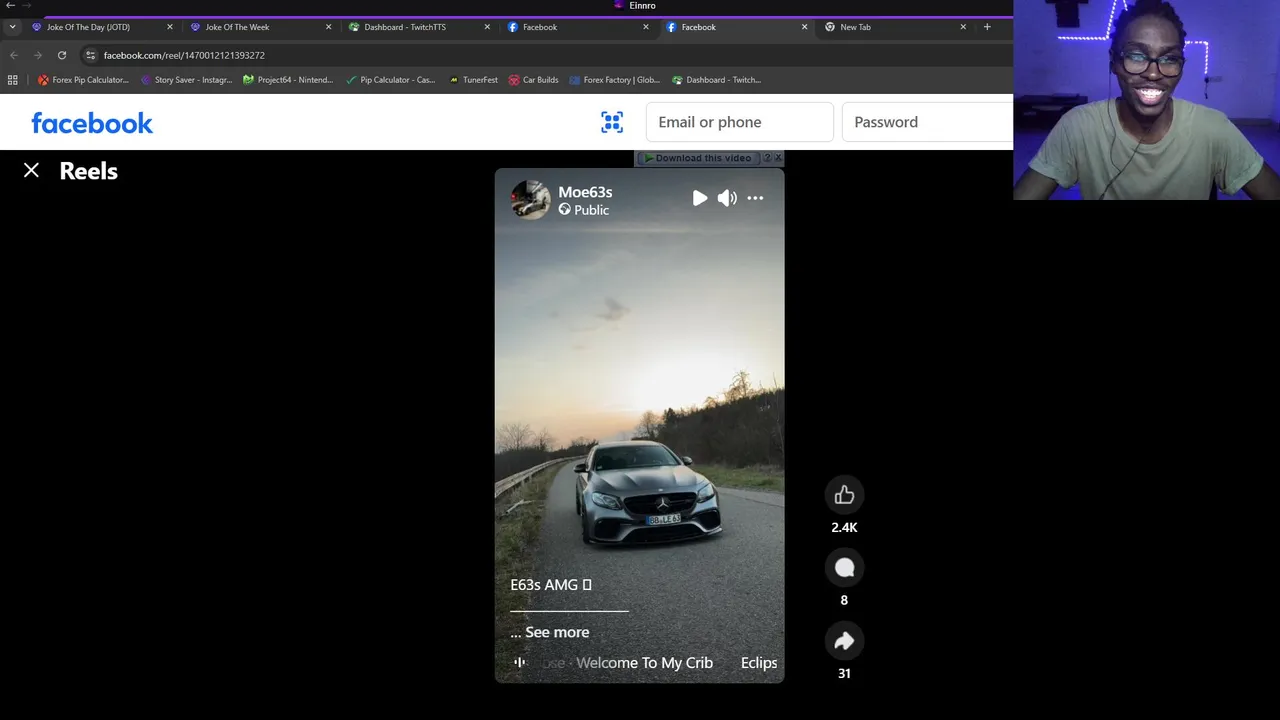This screenshot has height=720, width=1280.
Task: Open the Dashboard - Twitch bookmark in the bookmarks bar
Action: tap(716, 80)
